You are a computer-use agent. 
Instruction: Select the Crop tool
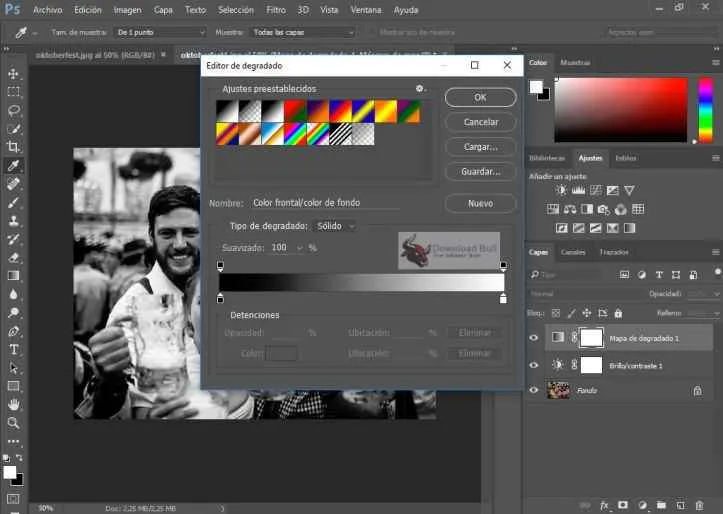(x=13, y=147)
